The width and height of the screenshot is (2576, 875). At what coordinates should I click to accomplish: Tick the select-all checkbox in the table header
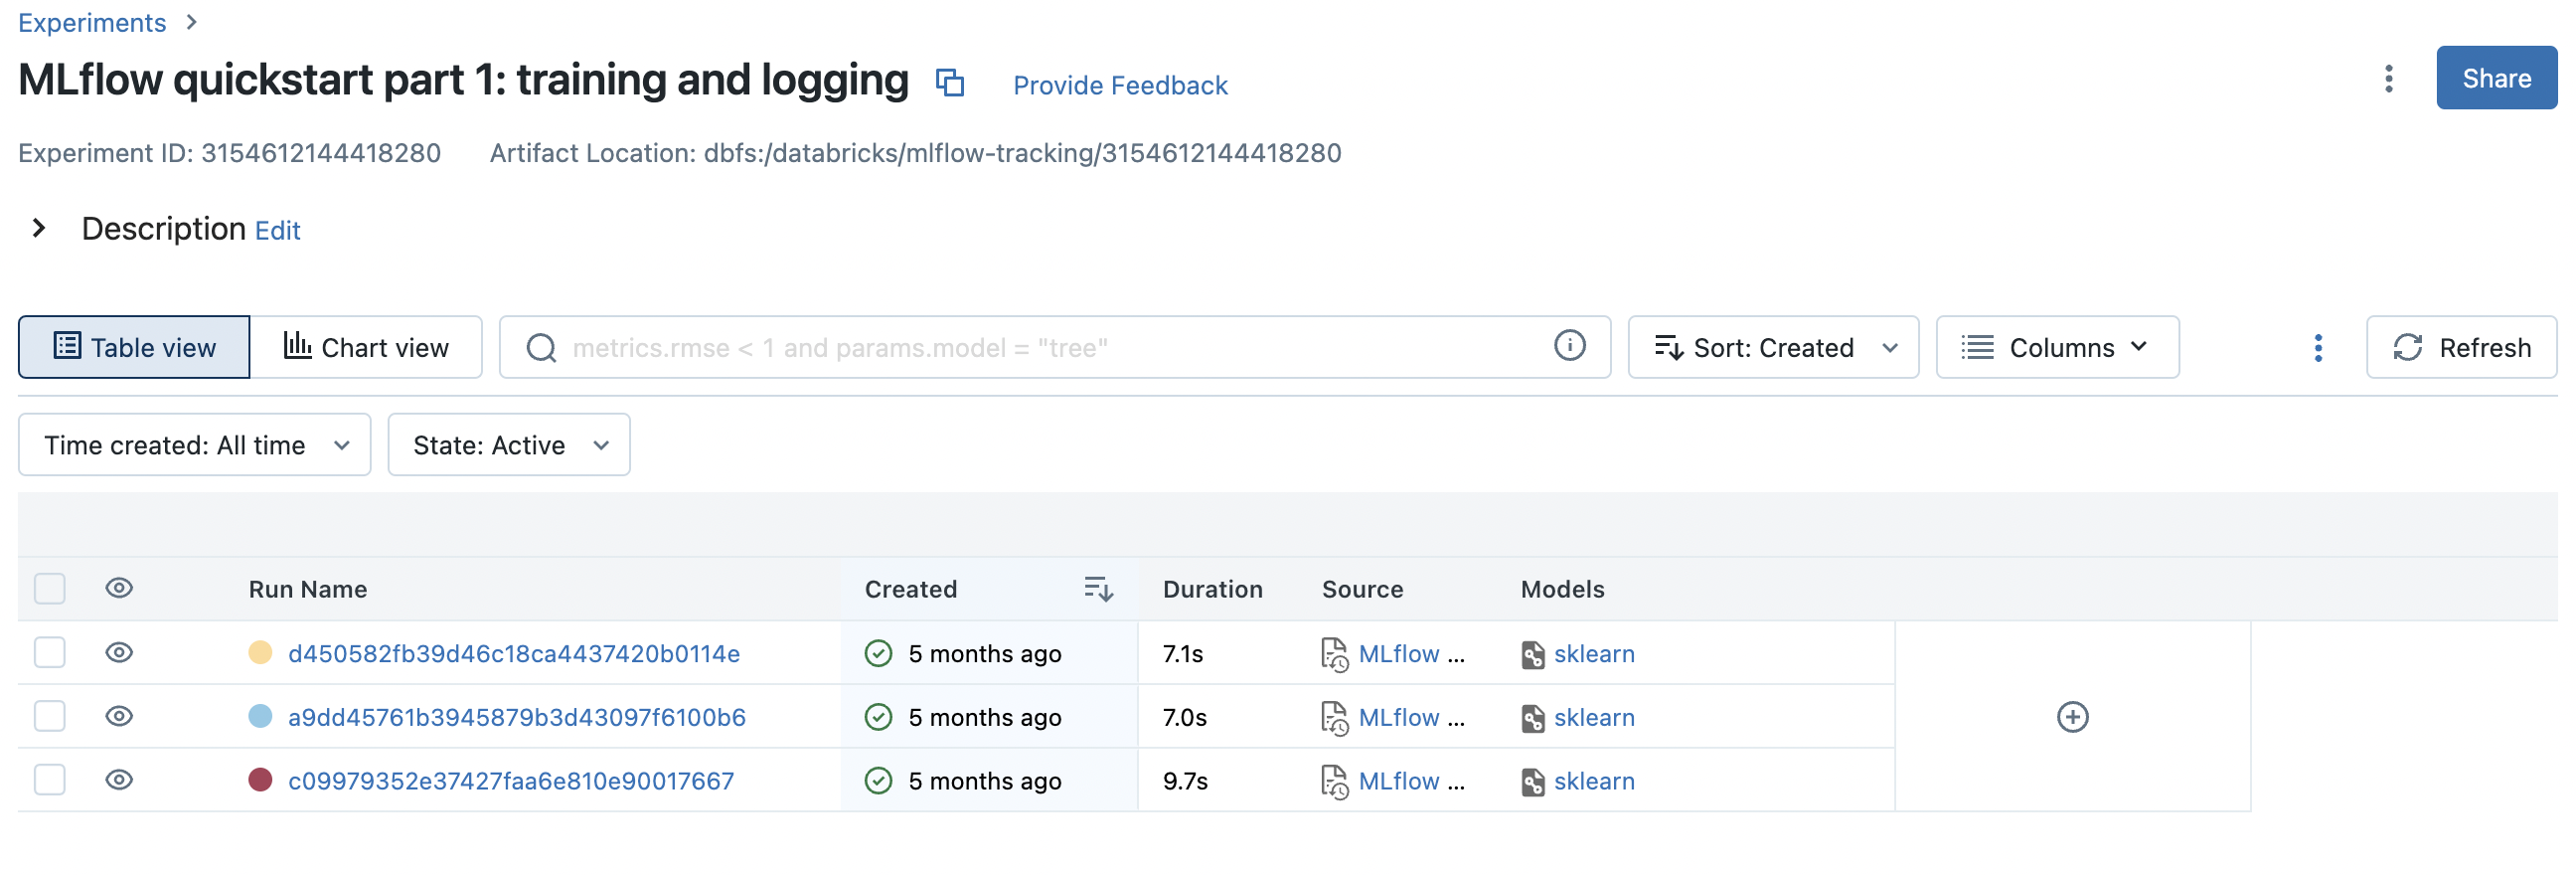[x=50, y=589]
